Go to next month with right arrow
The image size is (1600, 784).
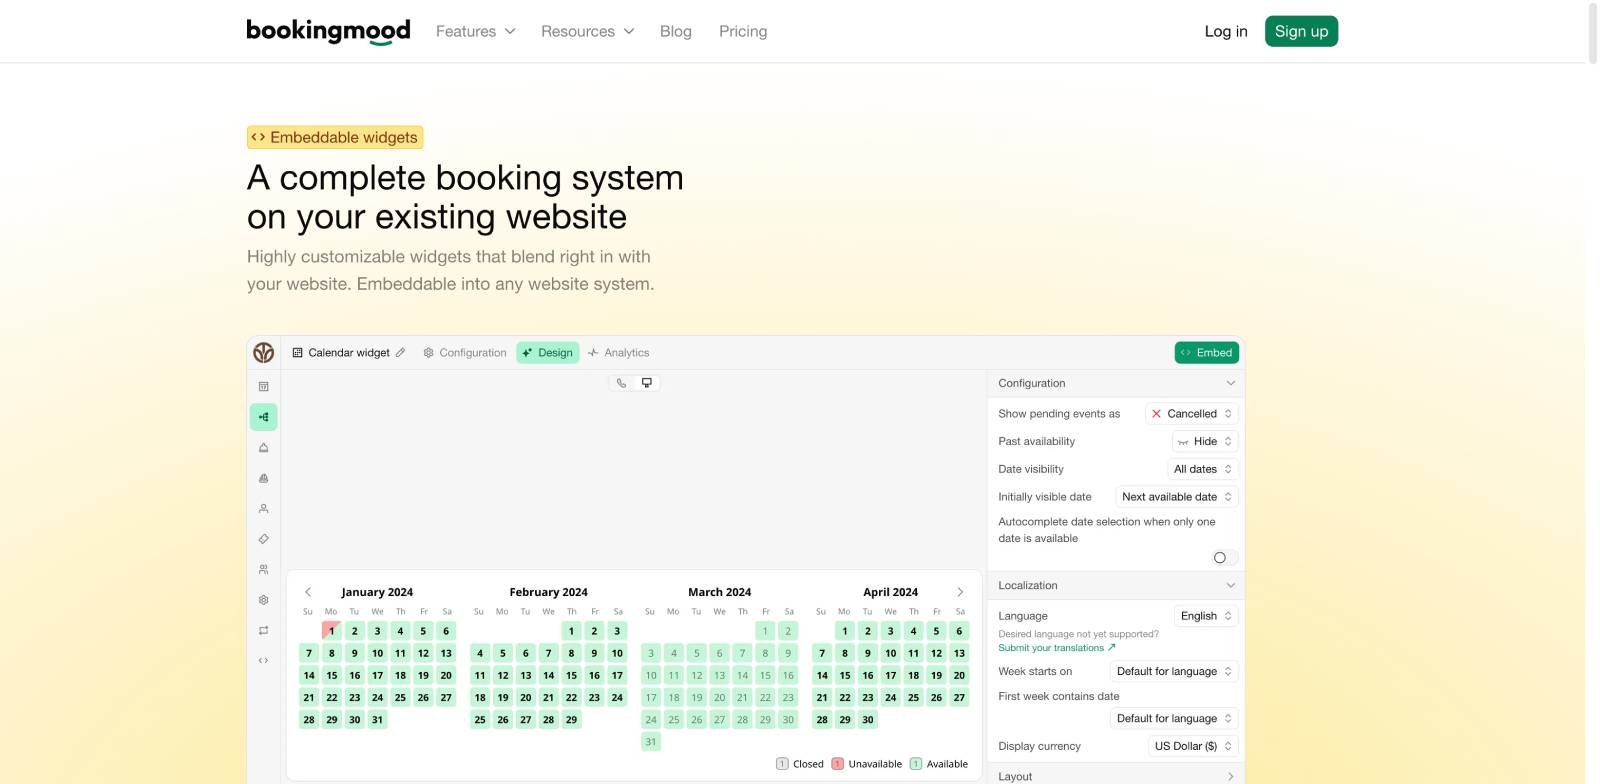click(x=960, y=592)
